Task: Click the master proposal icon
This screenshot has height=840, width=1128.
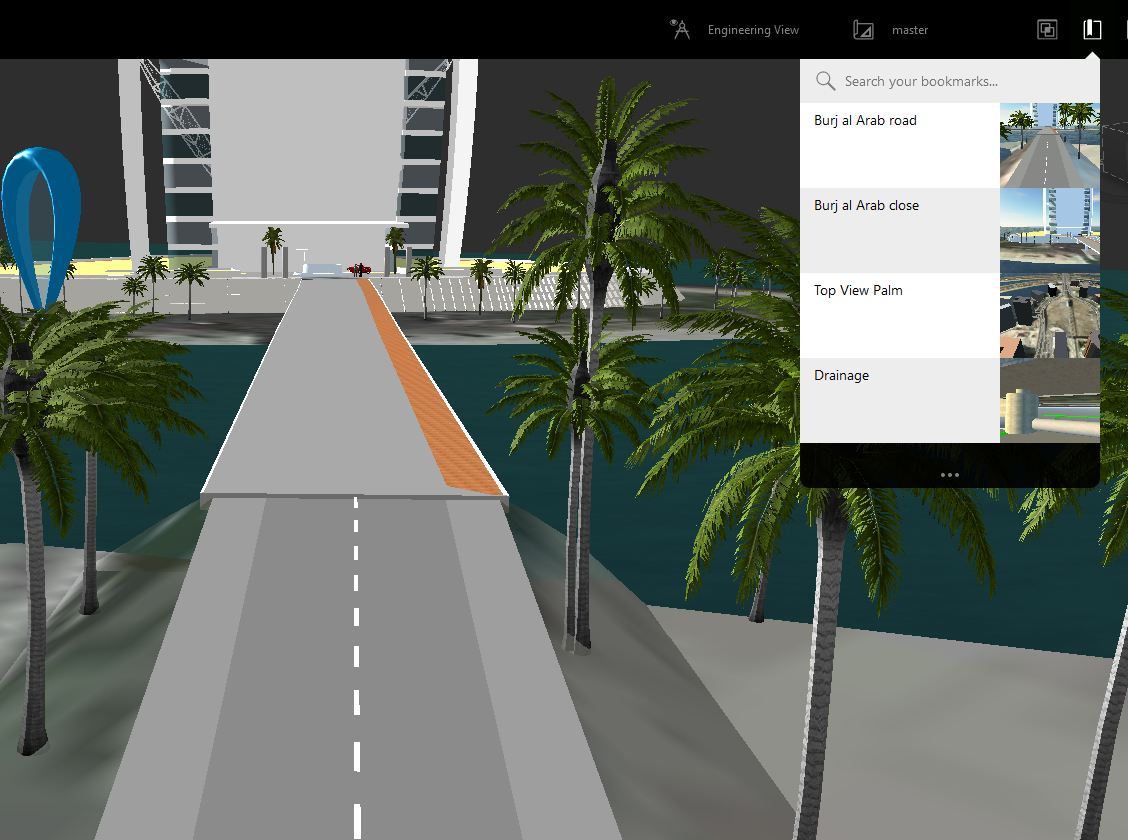Action: 863,30
